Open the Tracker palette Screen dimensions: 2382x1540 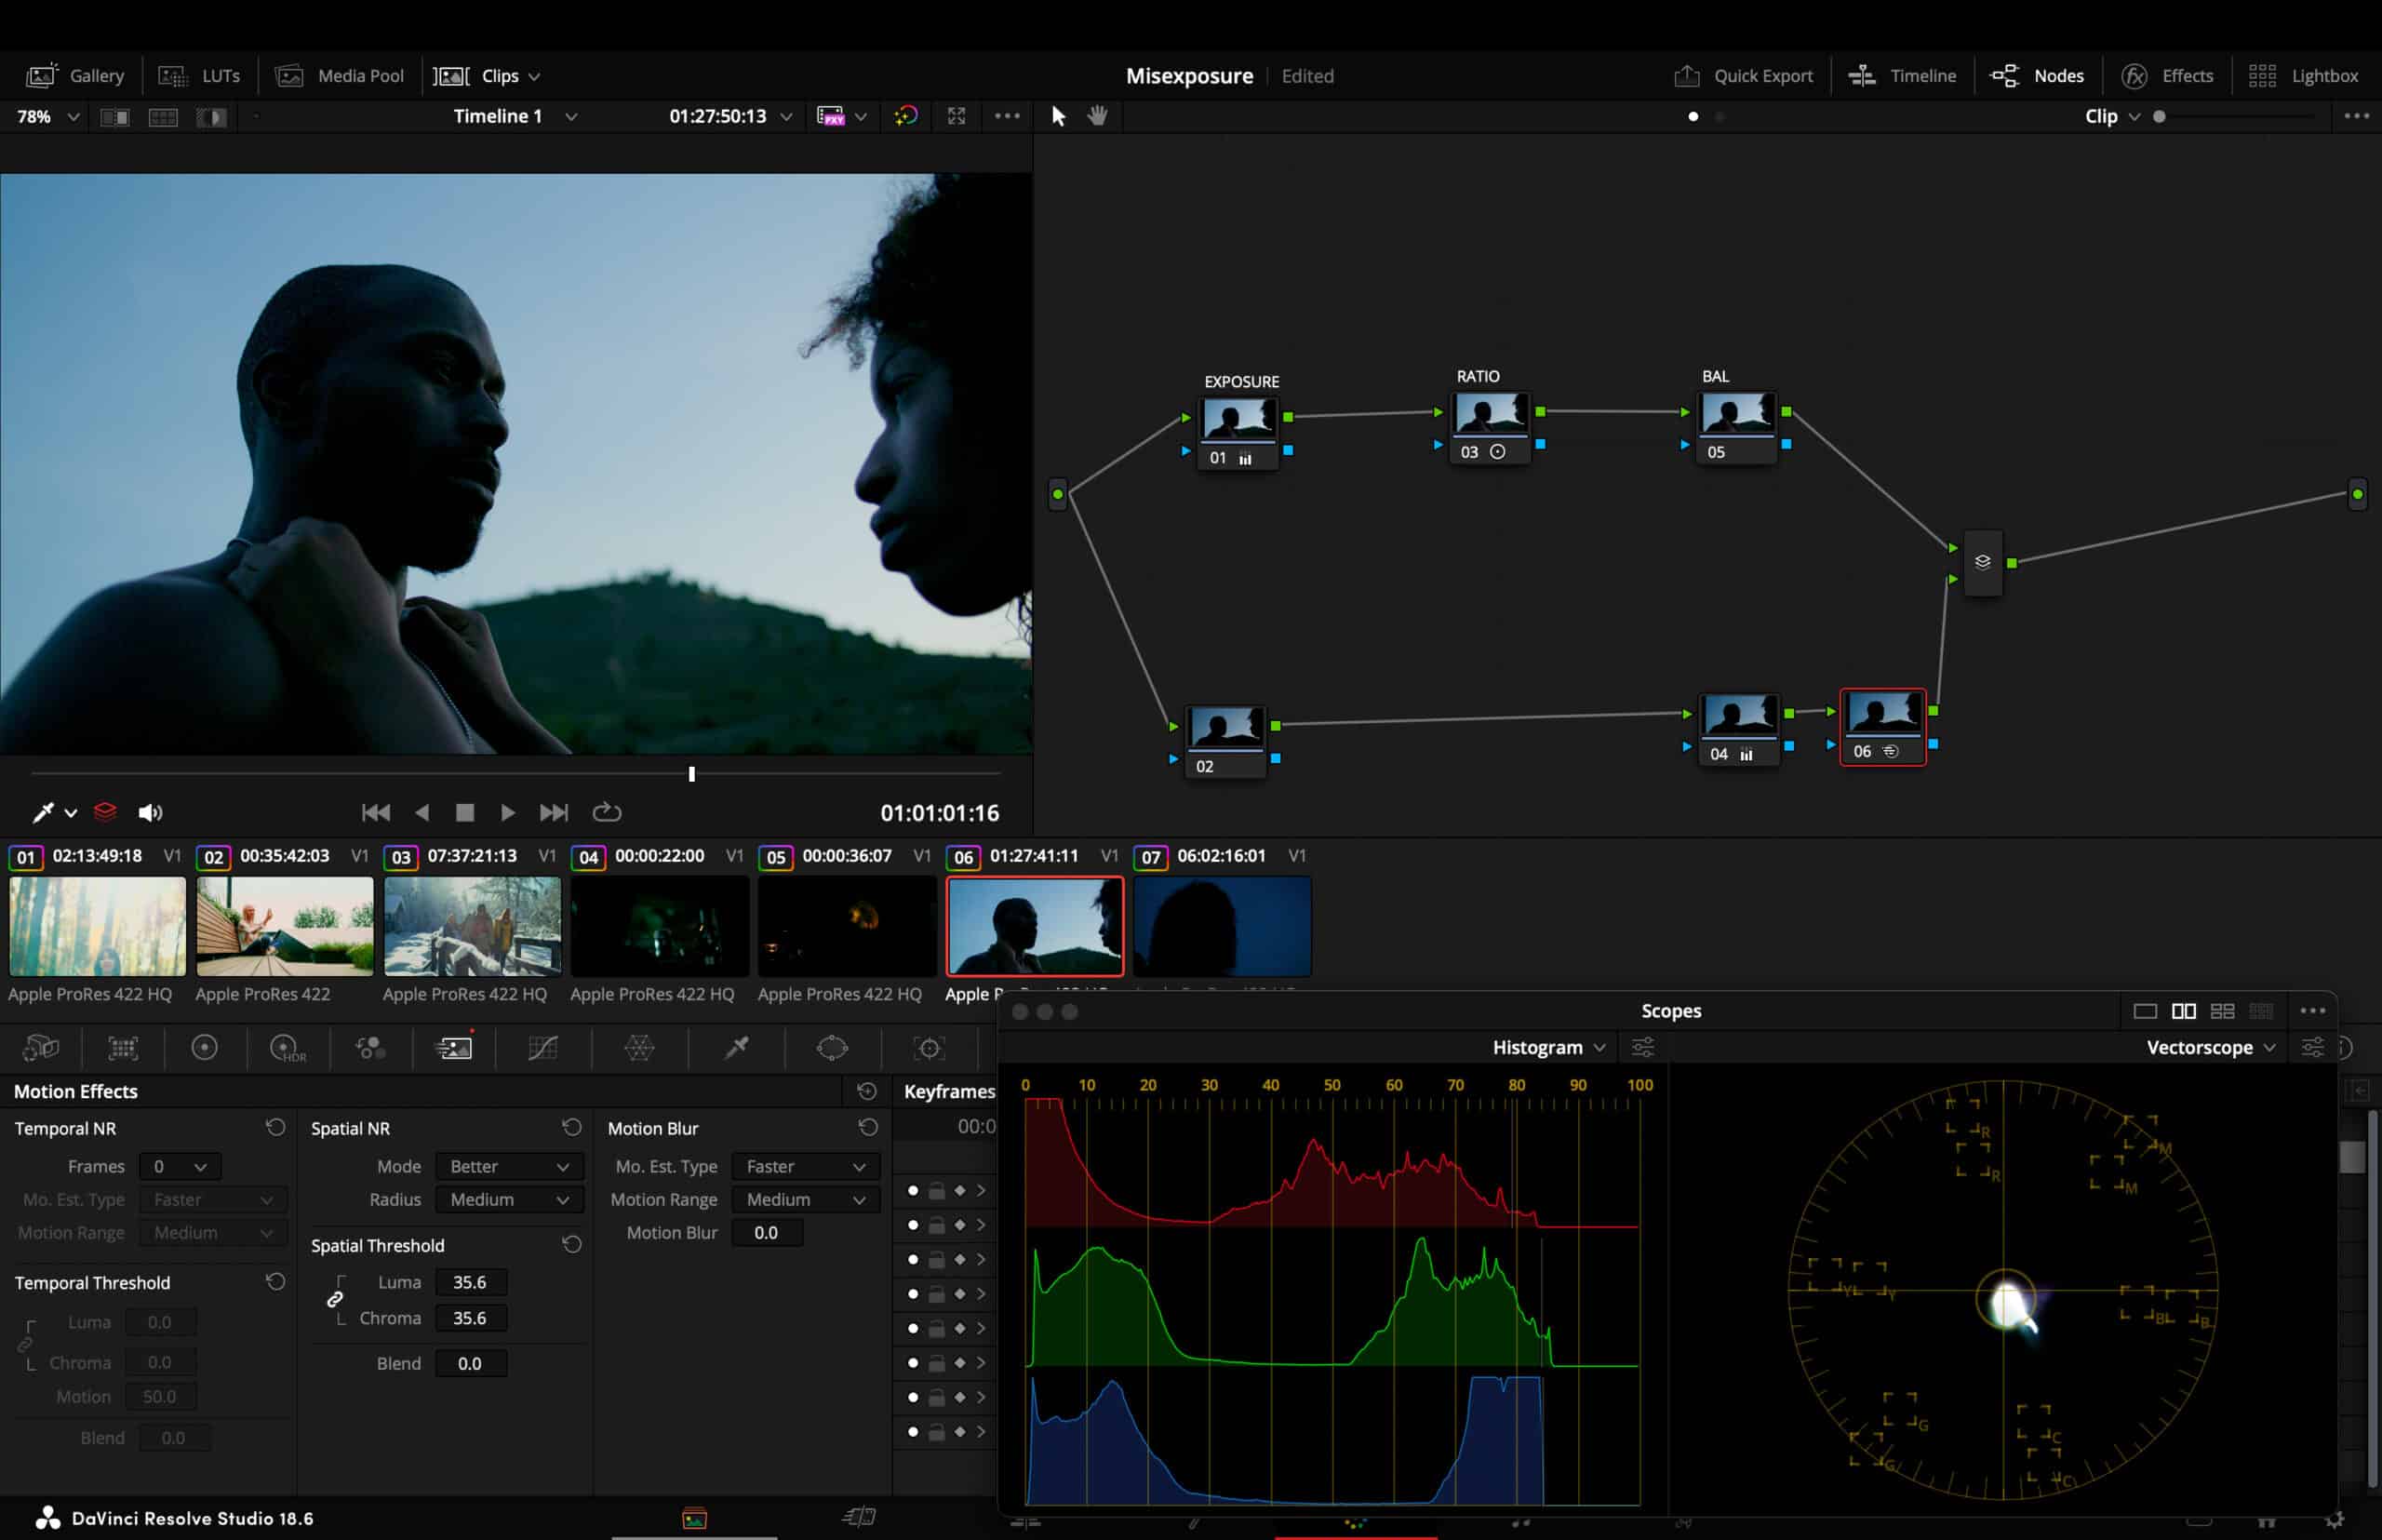tap(929, 1047)
